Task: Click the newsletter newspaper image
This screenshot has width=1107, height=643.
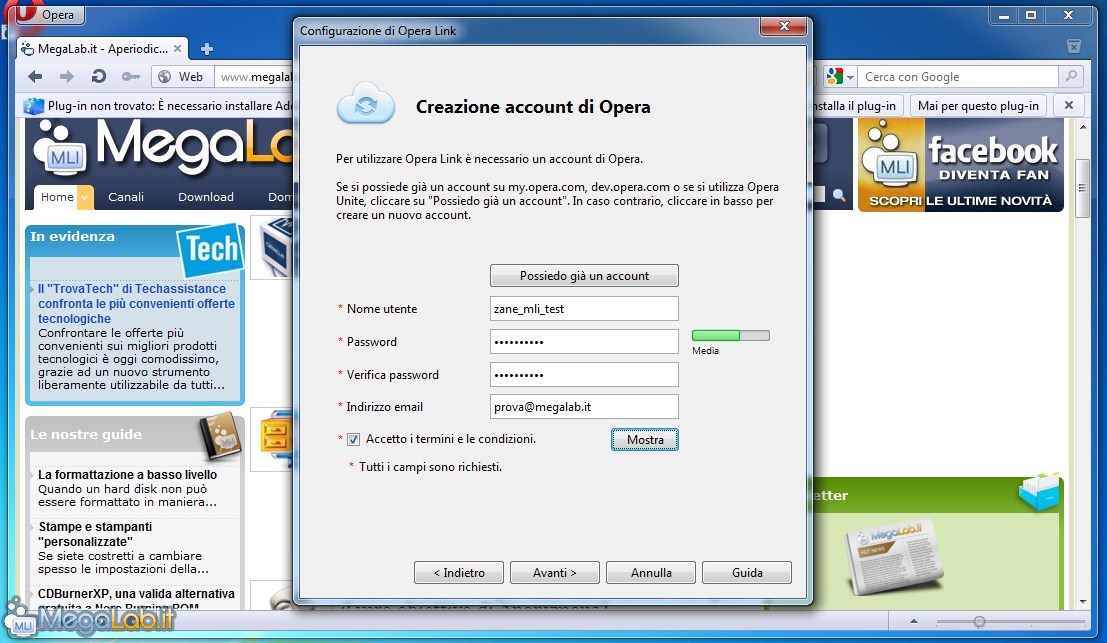Action: (894, 556)
